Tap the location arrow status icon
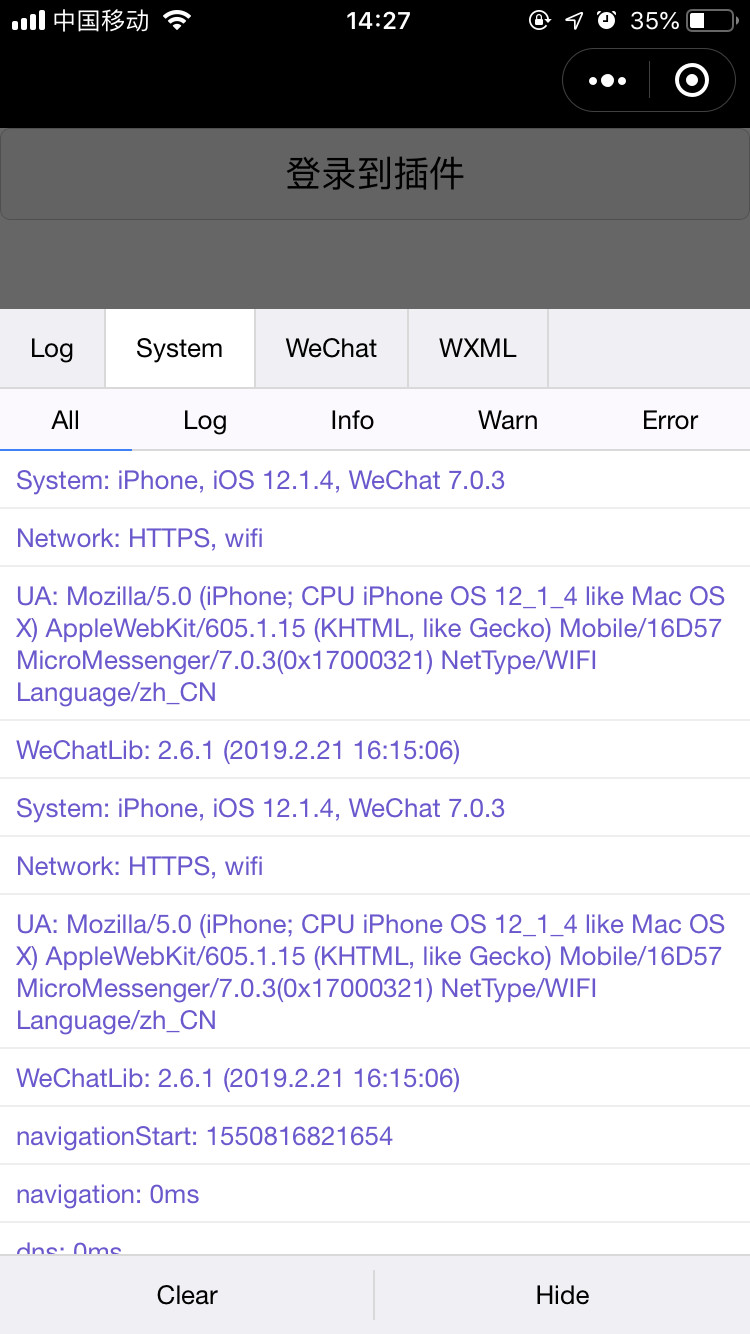 [x=573, y=20]
